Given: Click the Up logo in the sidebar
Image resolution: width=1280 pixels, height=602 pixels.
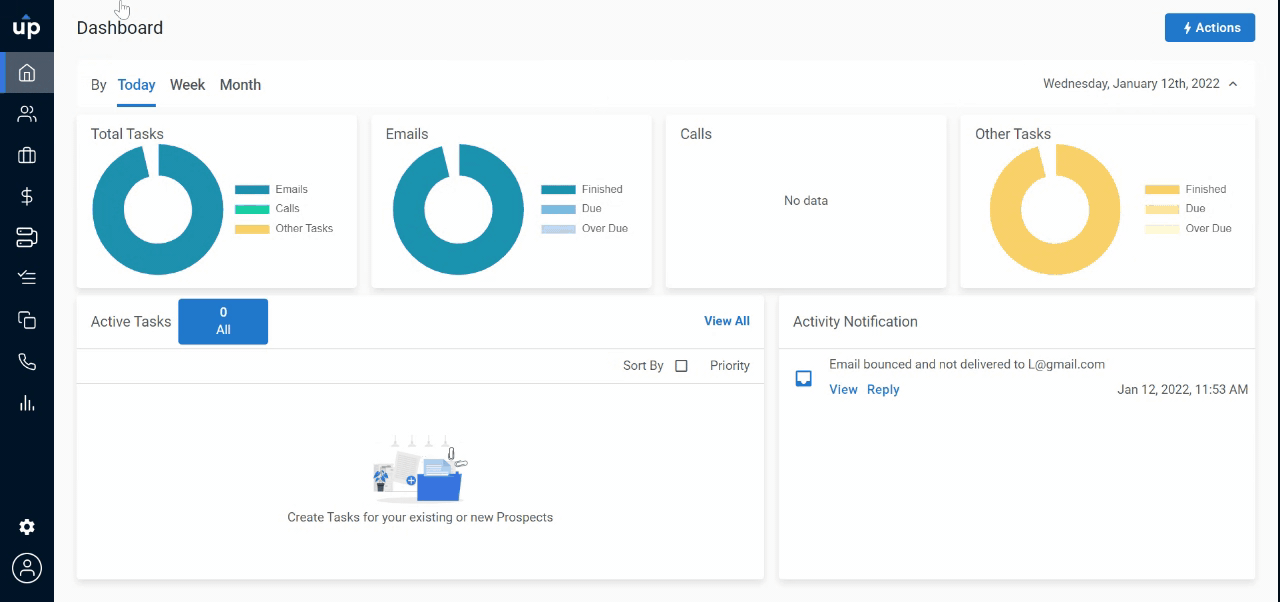Looking at the screenshot, I should (x=27, y=27).
